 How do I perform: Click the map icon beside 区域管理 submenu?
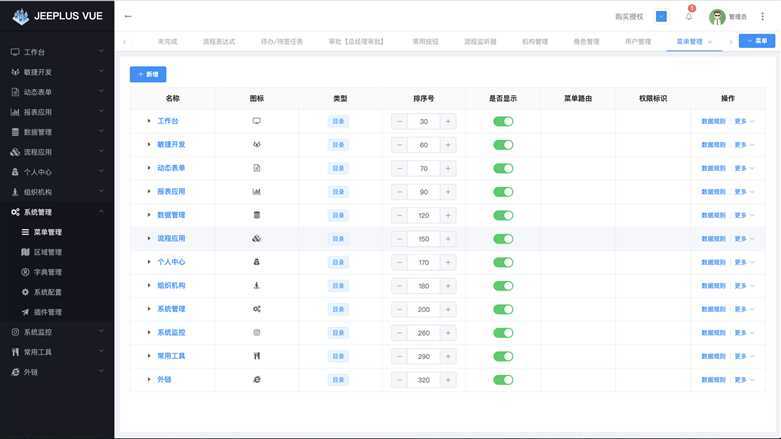coord(25,252)
